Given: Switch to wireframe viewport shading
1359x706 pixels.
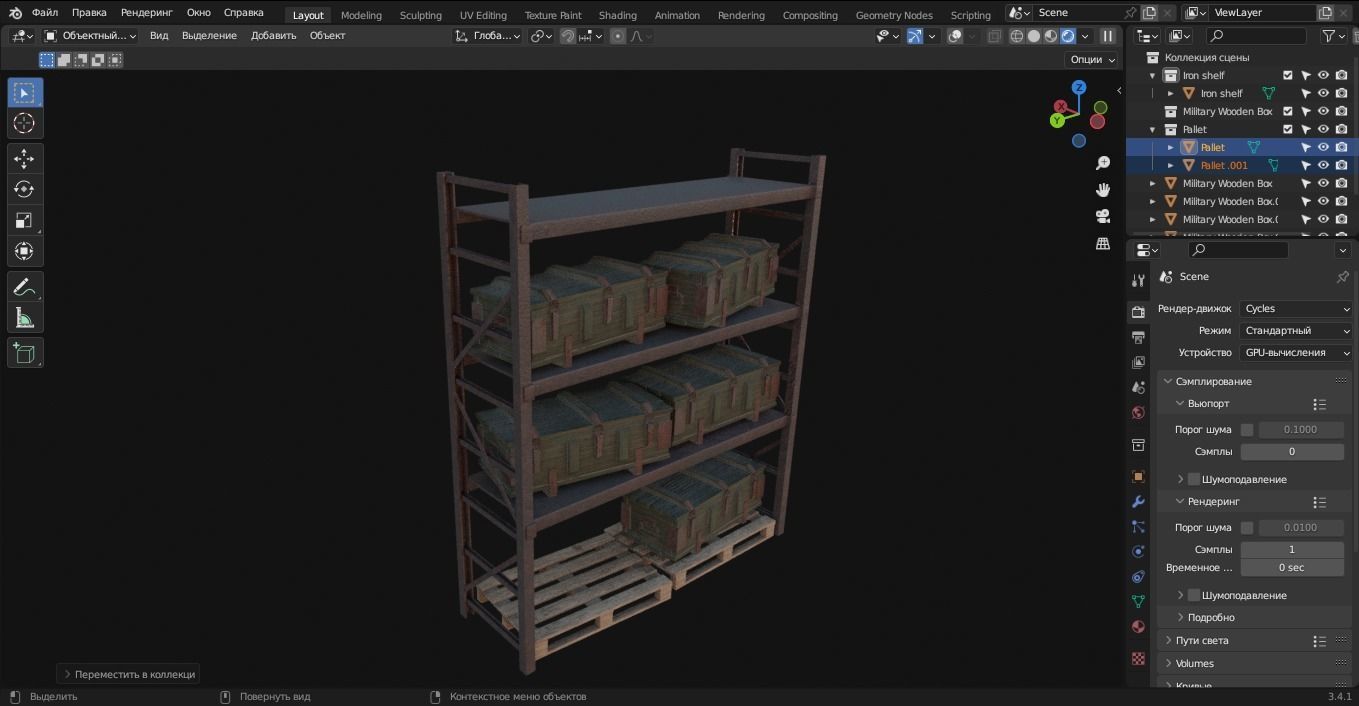Looking at the screenshot, I should 1017,36.
